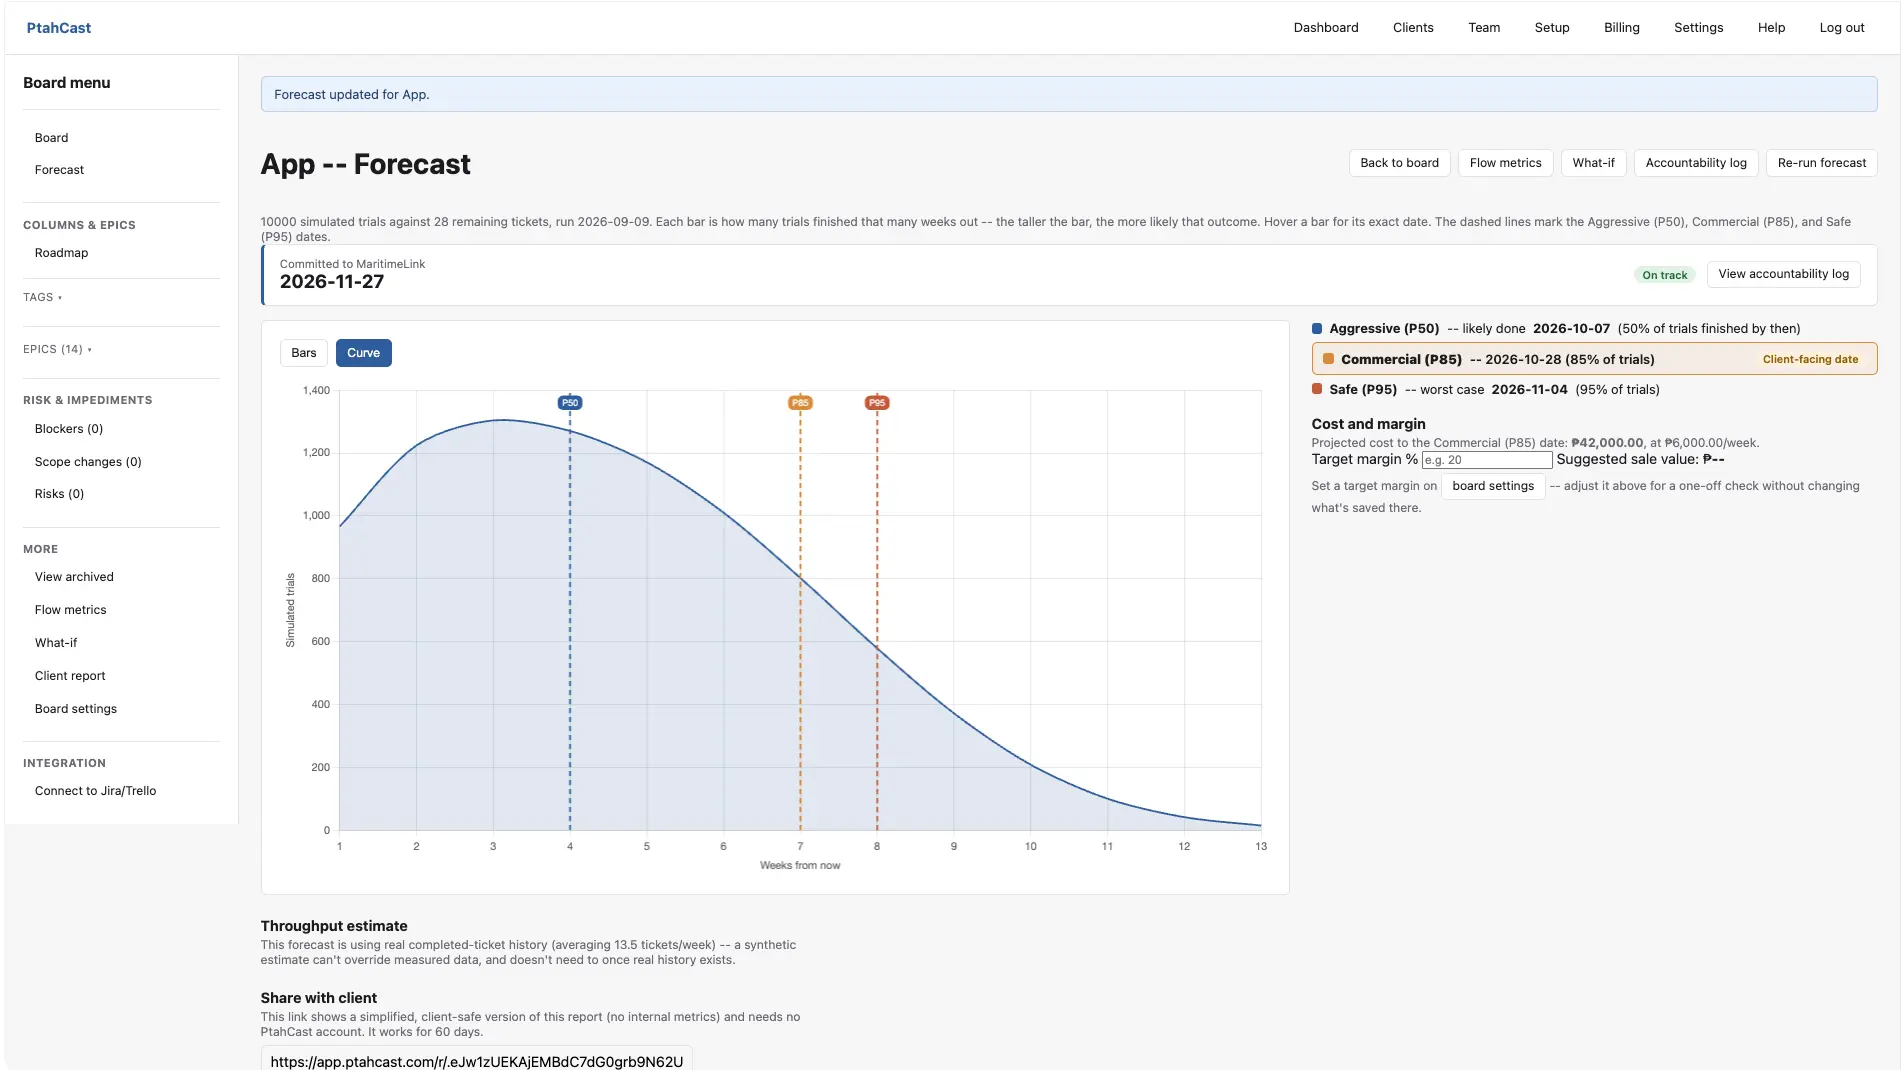
Task: Click the Back to board button
Action: (x=1399, y=163)
